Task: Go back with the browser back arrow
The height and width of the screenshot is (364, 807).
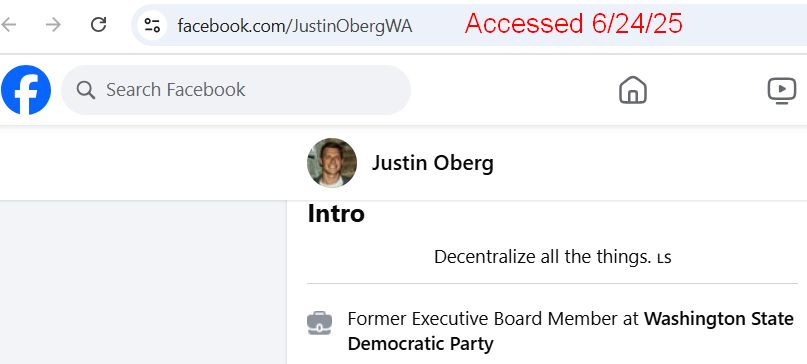Action: click(9, 25)
